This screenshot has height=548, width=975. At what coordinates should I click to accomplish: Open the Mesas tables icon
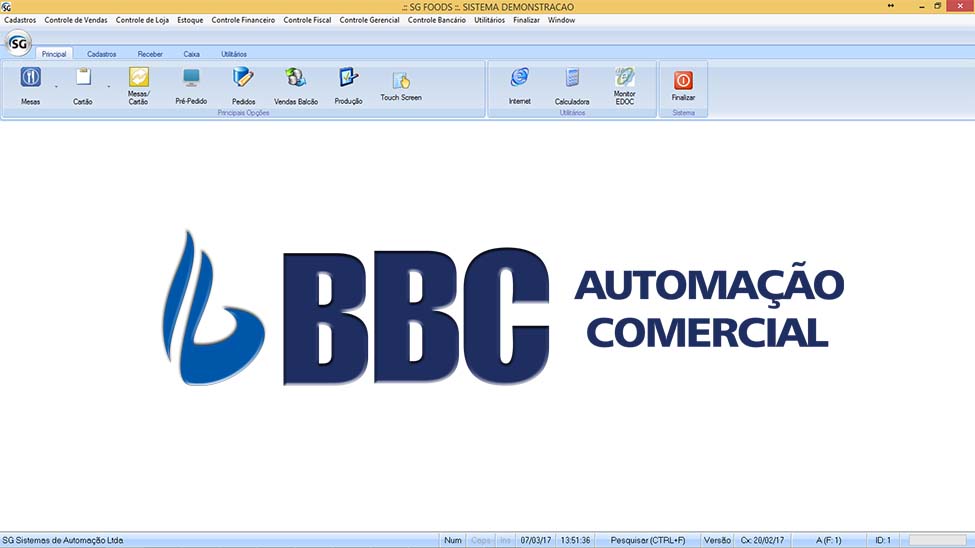pyautogui.click(x=31, y=78)
